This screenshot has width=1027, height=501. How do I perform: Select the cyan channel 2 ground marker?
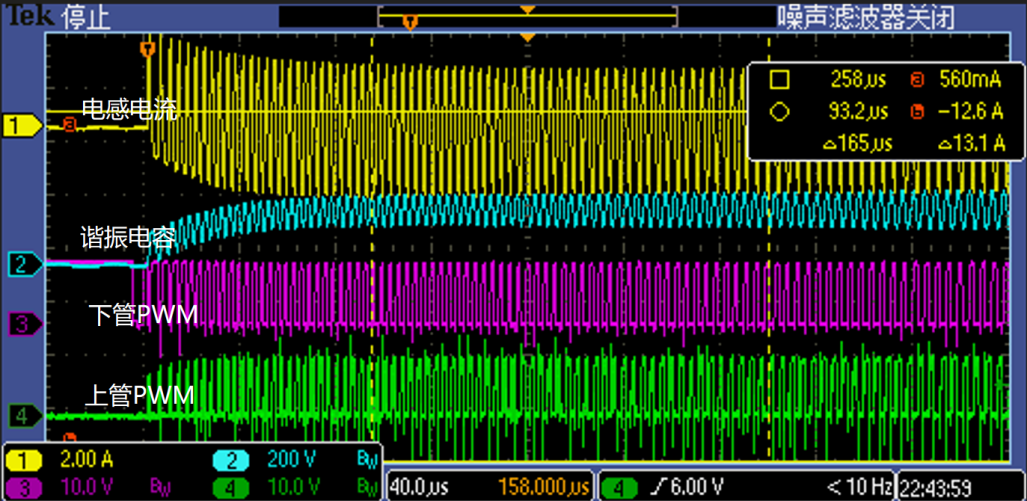pyautogui.click(x=25, y=265)
